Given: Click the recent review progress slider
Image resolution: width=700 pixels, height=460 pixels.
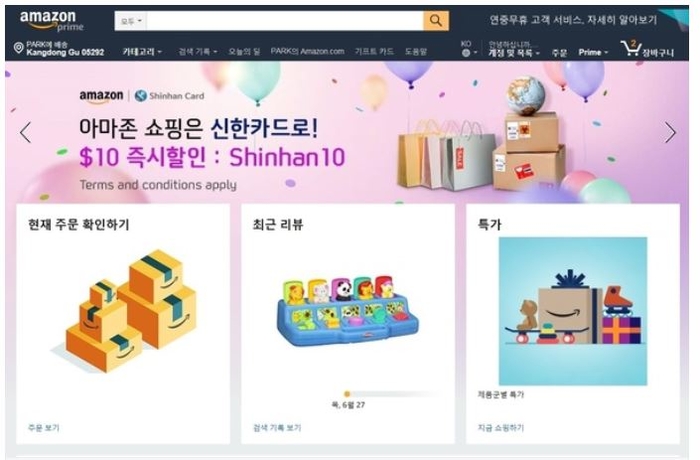Looking at the screenshot, I should coord(392,394).
